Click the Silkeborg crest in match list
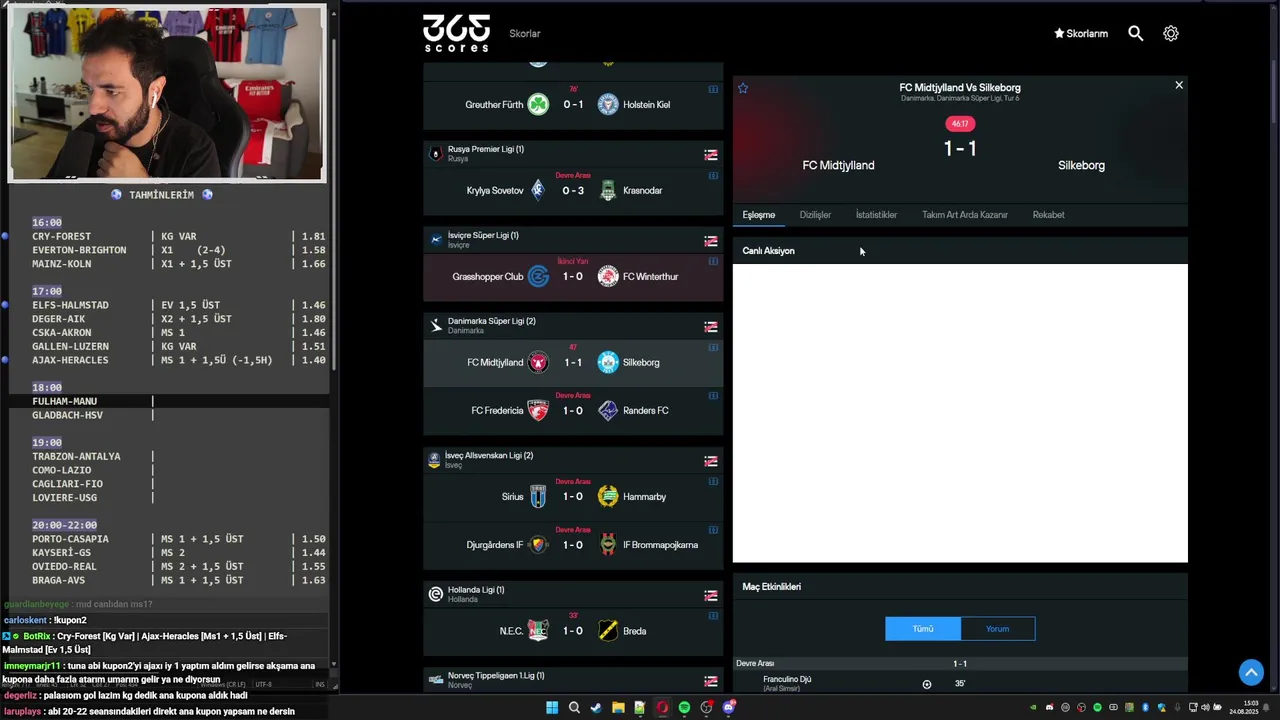Viewport: 1280px width, 720px height. coord(608,362)
